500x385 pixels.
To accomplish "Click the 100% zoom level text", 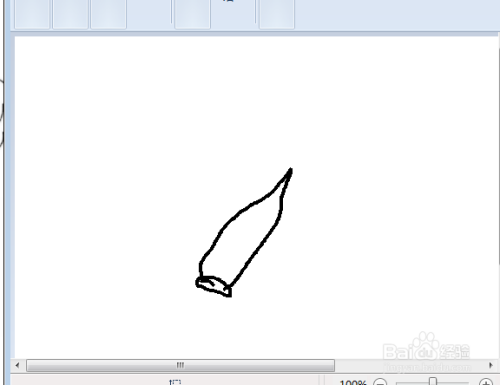I will [353, 383].
